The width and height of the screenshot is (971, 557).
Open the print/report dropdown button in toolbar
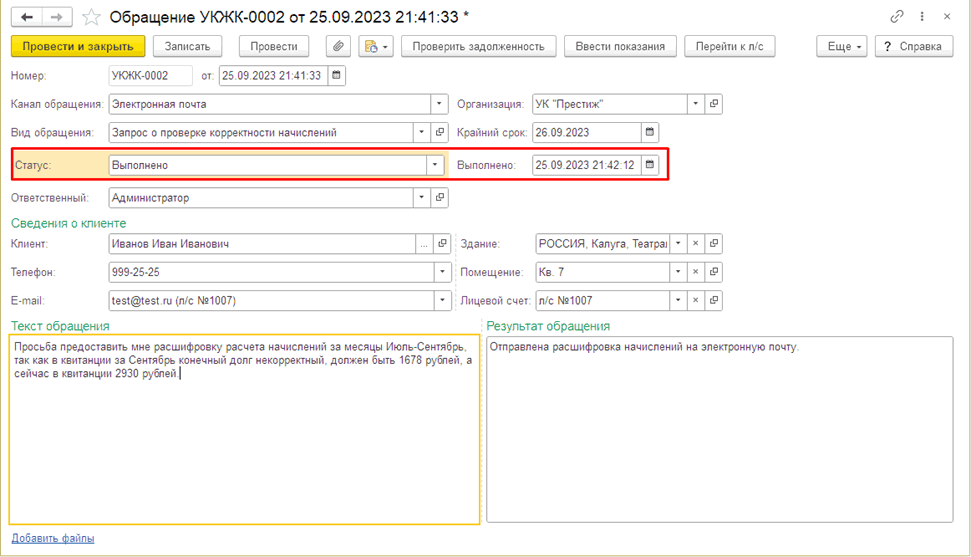pyautogui.click(x=376, y=46)
